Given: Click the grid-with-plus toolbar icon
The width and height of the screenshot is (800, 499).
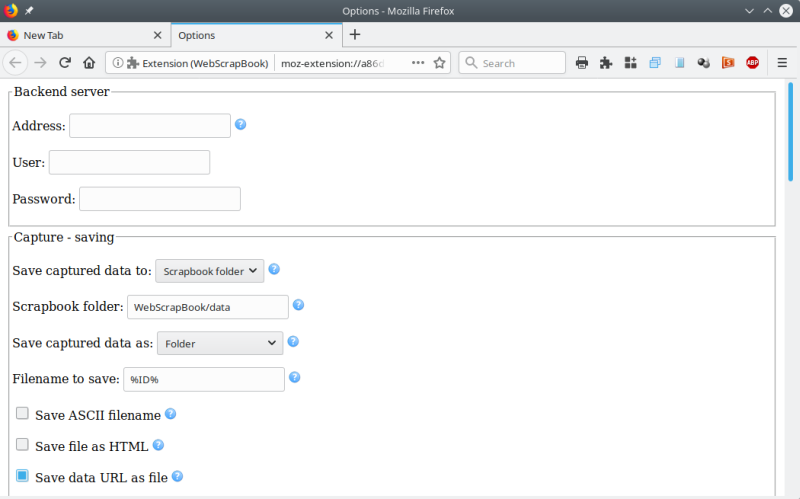Looking at the screenshot, I should [x=631, y=63].
